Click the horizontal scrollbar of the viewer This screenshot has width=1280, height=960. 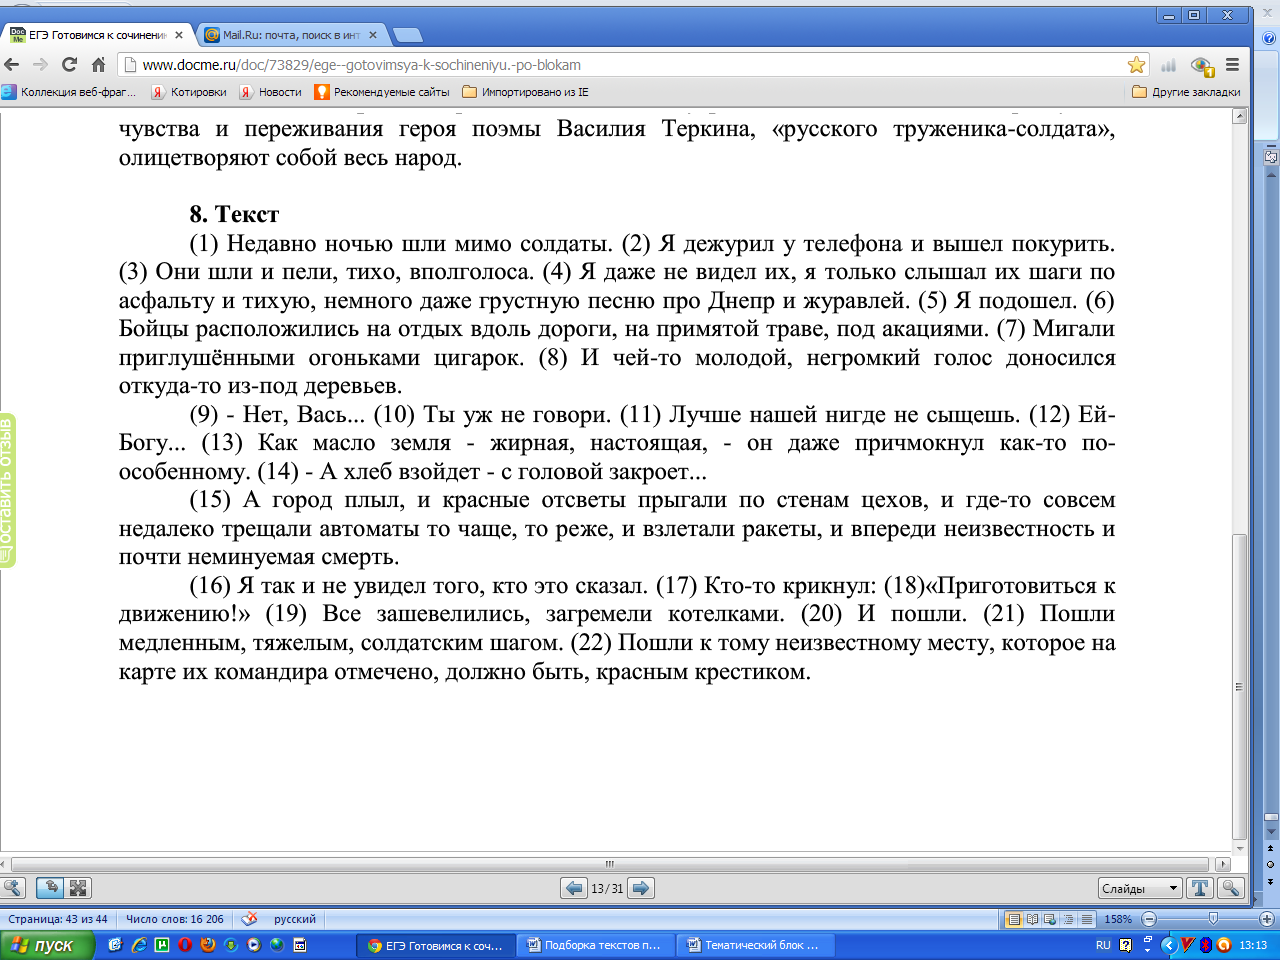click(610, 864)
